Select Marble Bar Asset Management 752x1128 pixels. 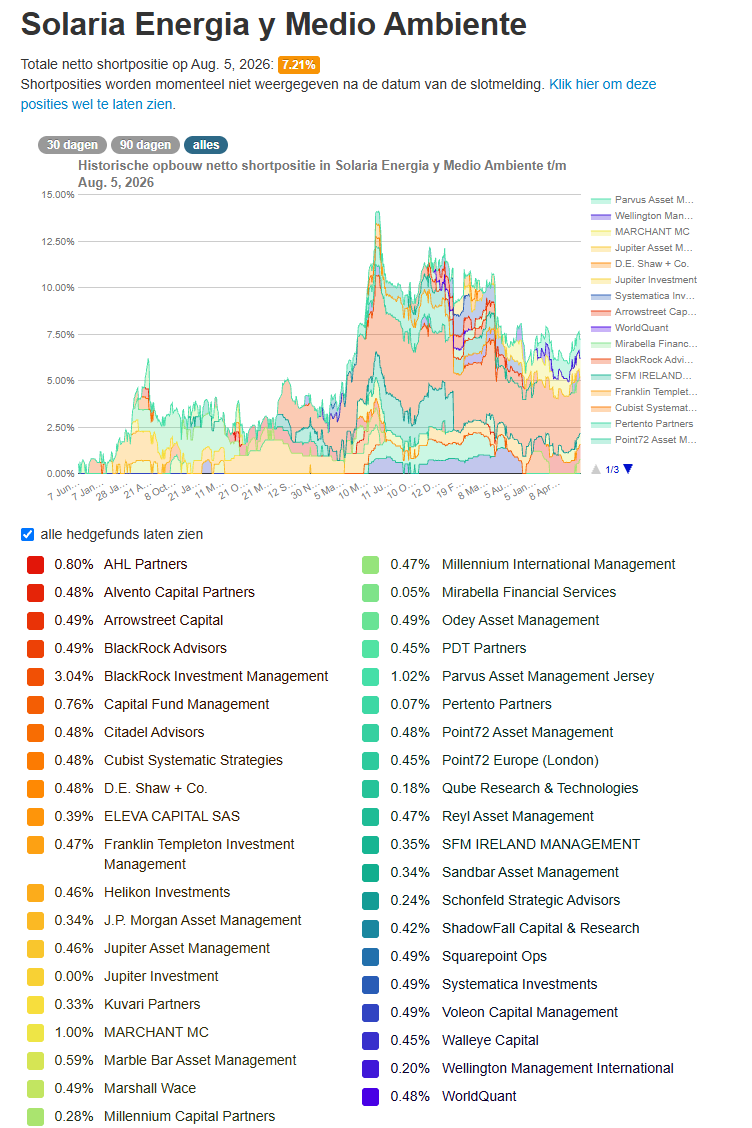point(200,1061)
